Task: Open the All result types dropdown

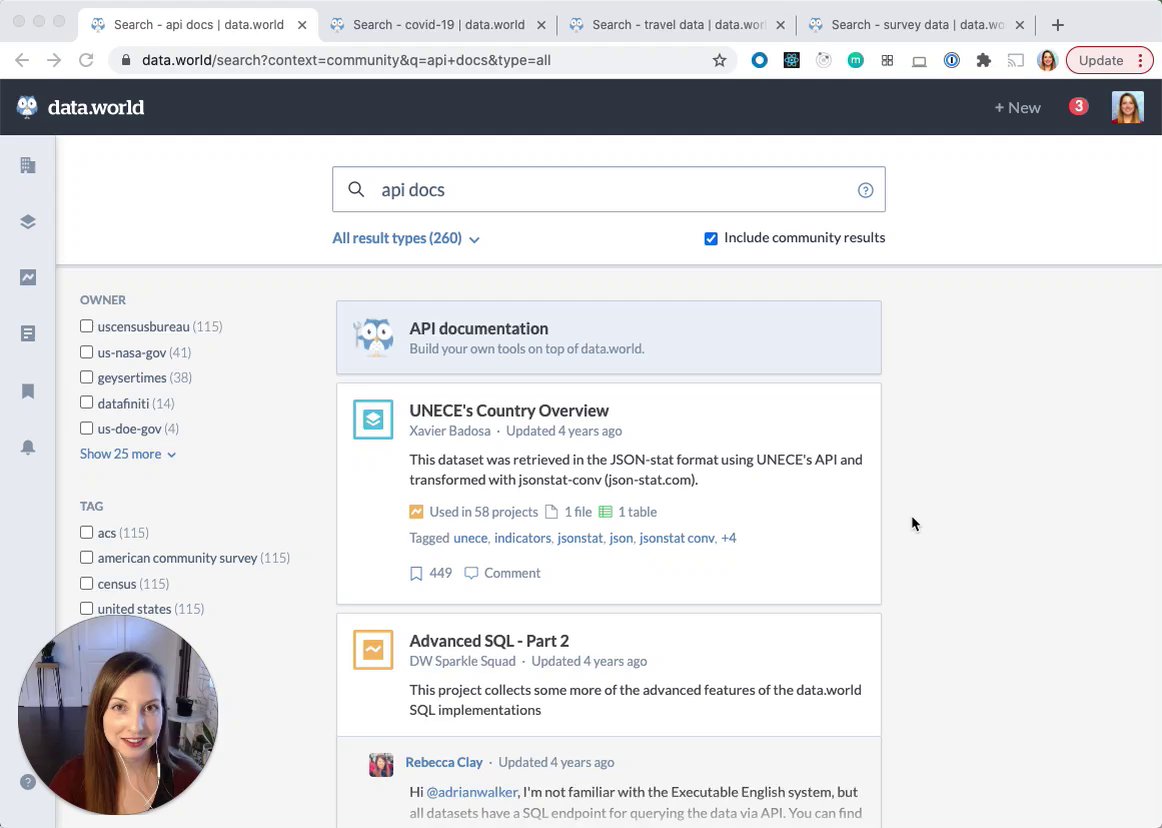Action: [x=406, y=239]
